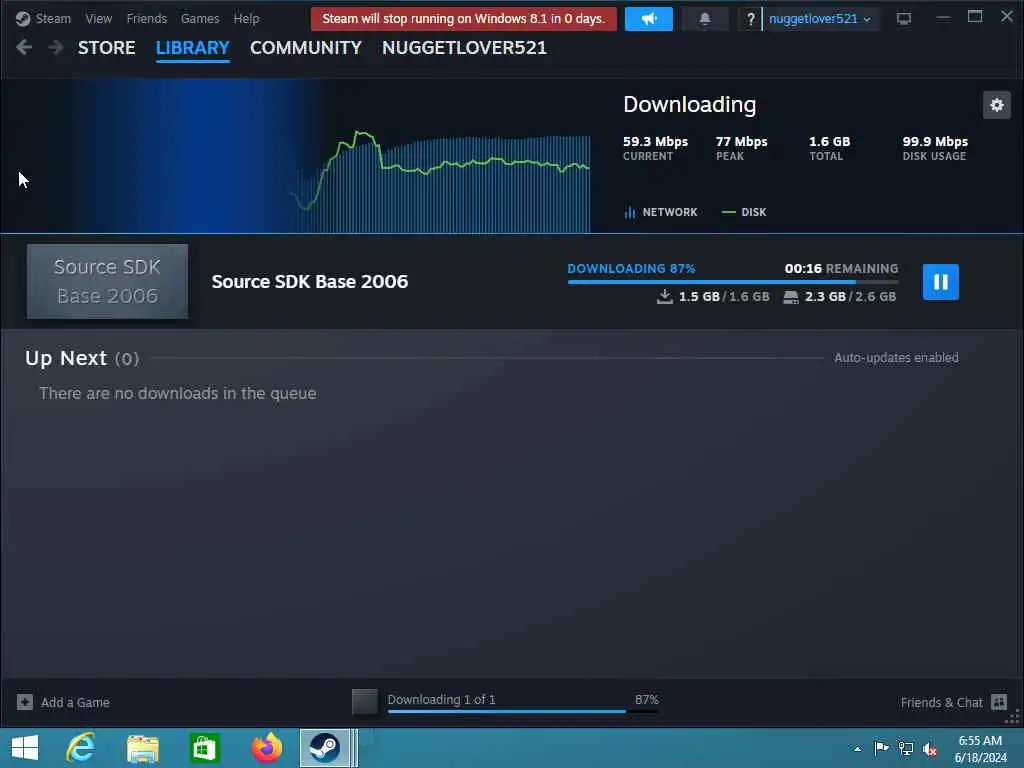
Task: Expand the nuggetlover521 account dropdown
Action: coord(820,19)
